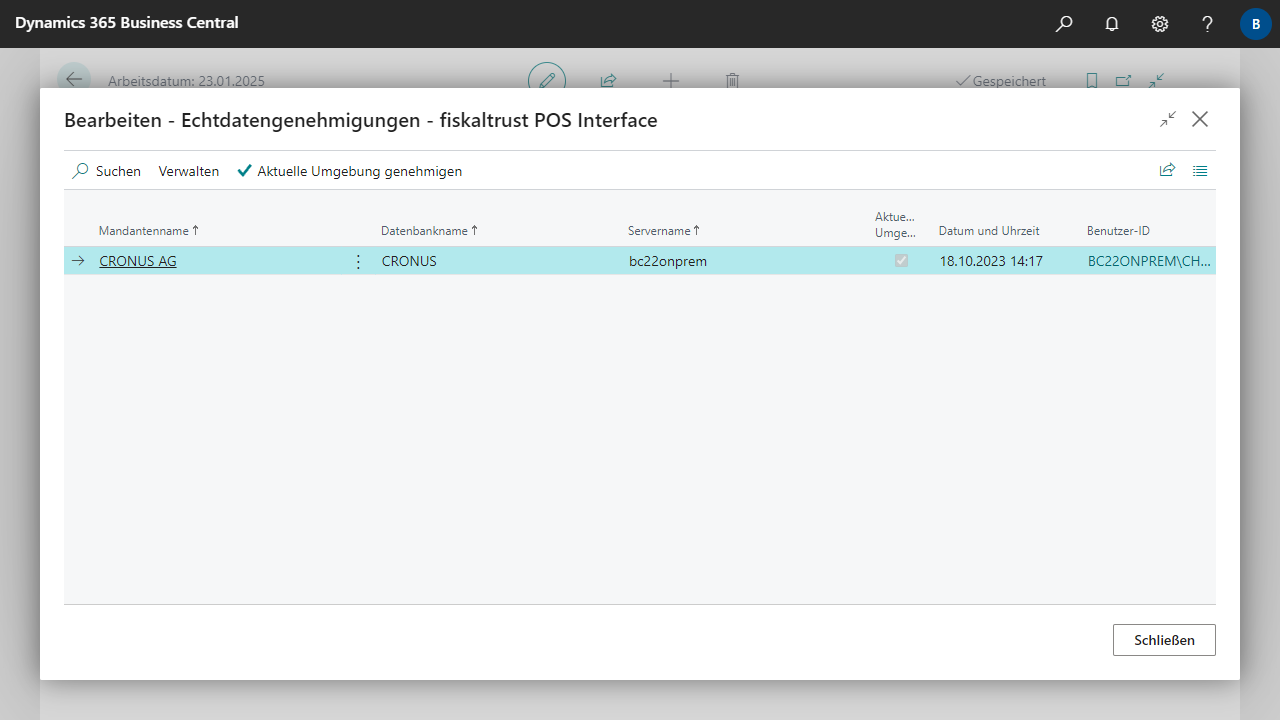
Task: Click the Datum und Uhrzeit column header
Action: [x=989, y=231]
